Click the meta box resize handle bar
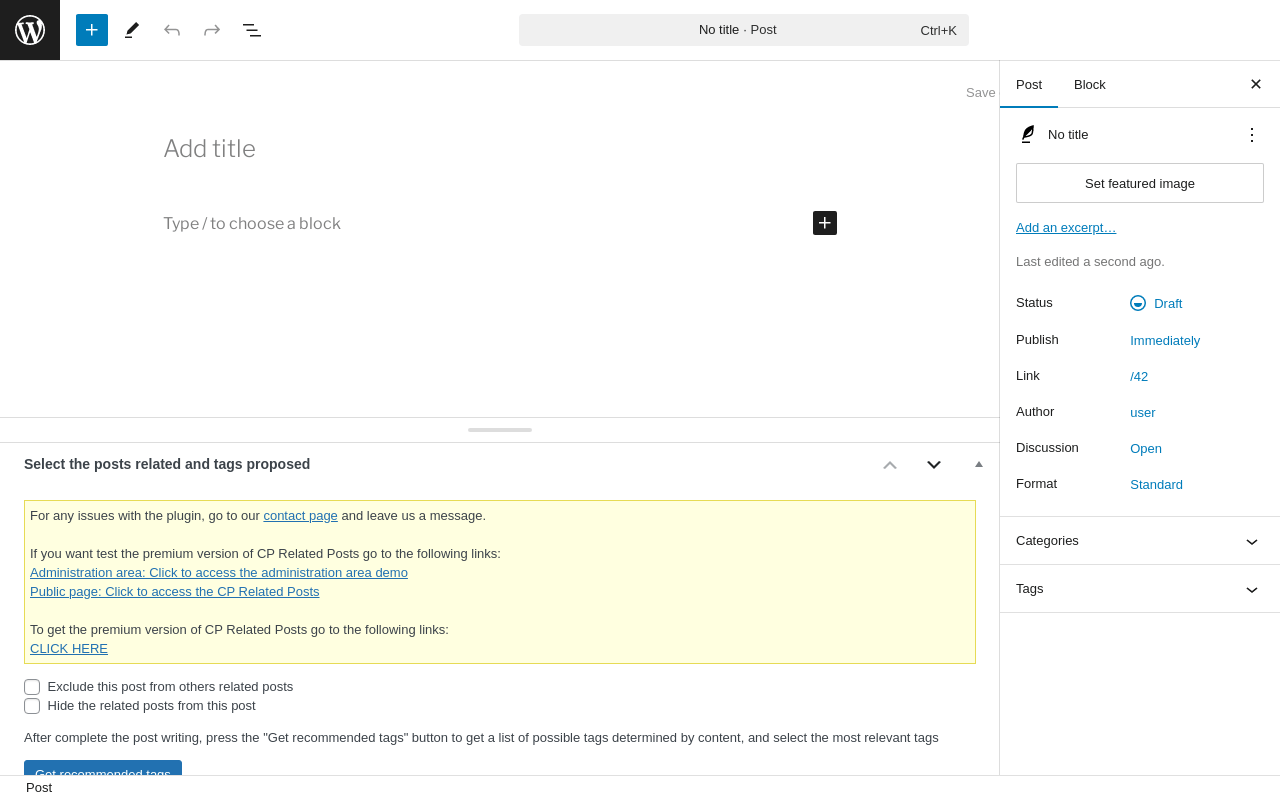This screenshot has width=1280, height=800. (x=500, y=430)
